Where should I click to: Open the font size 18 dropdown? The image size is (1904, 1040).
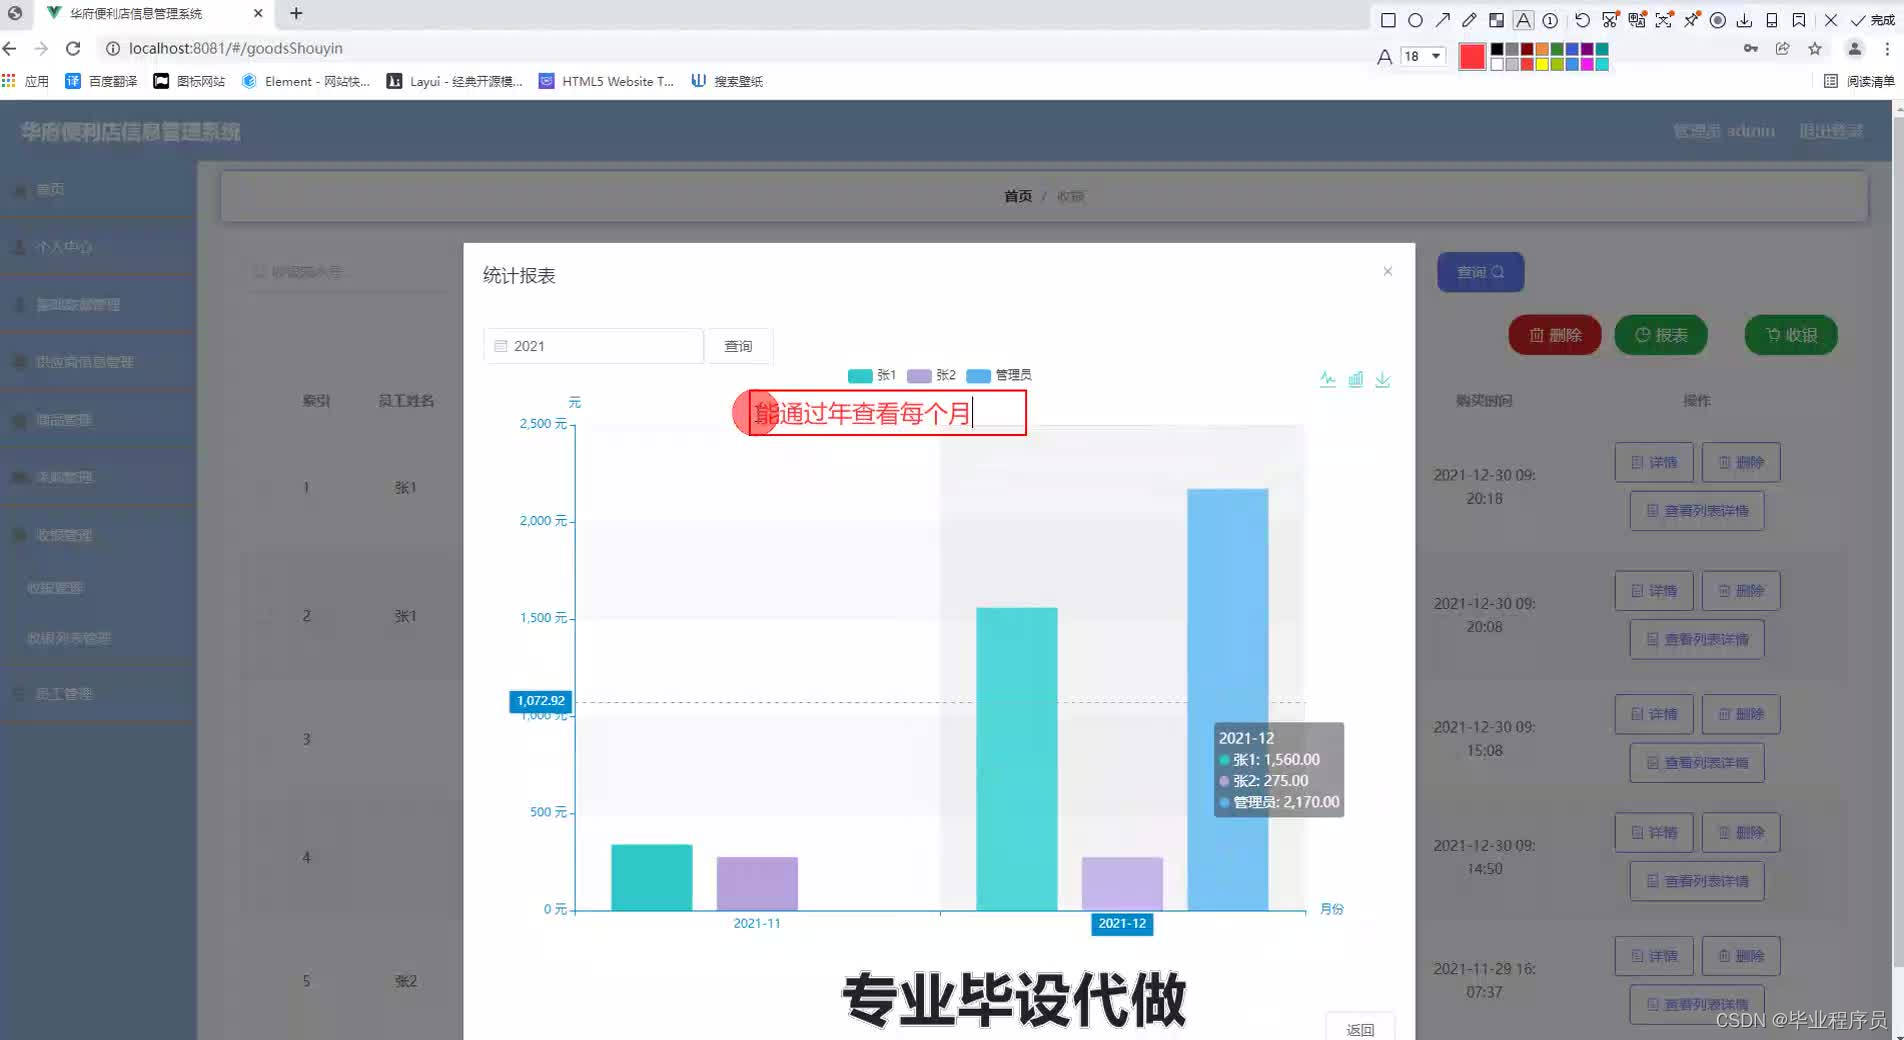coord(1423,56)
